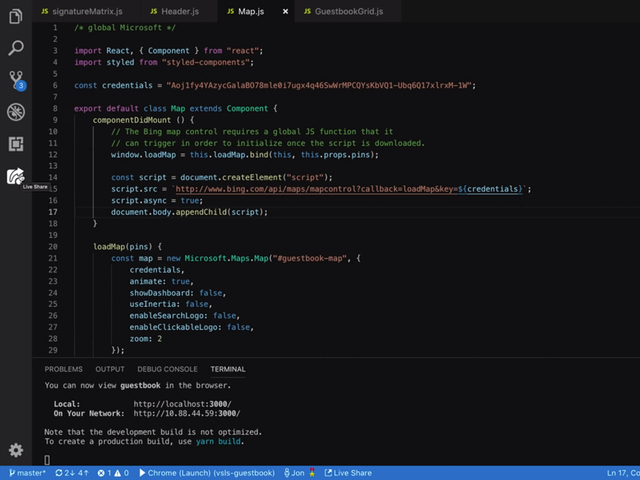The image size is (640, 480).
Task: Open the errors and warnings status indicator
Action: click(x=113, y=472)
